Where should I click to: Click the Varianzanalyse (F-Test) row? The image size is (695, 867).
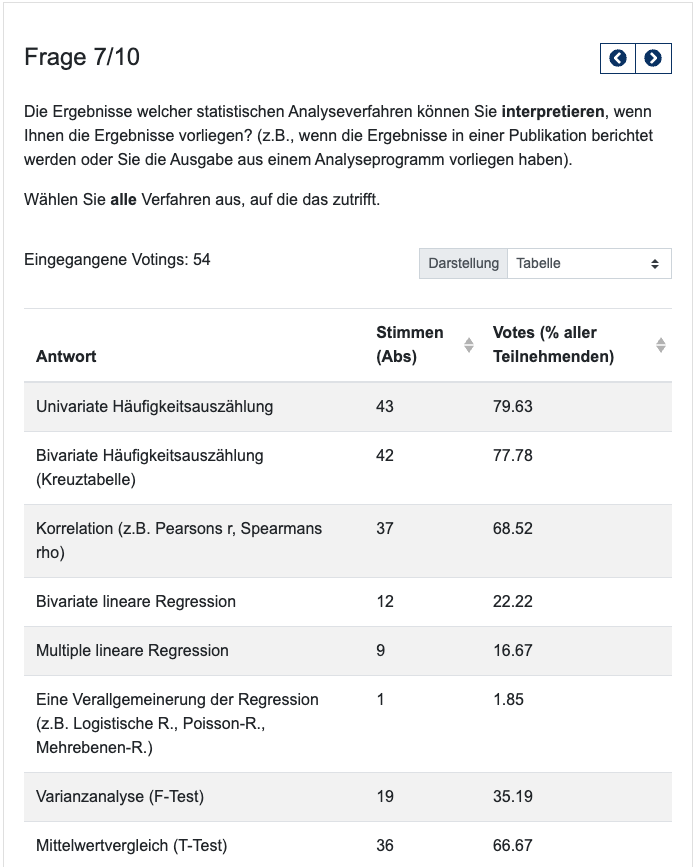[119, 797]
